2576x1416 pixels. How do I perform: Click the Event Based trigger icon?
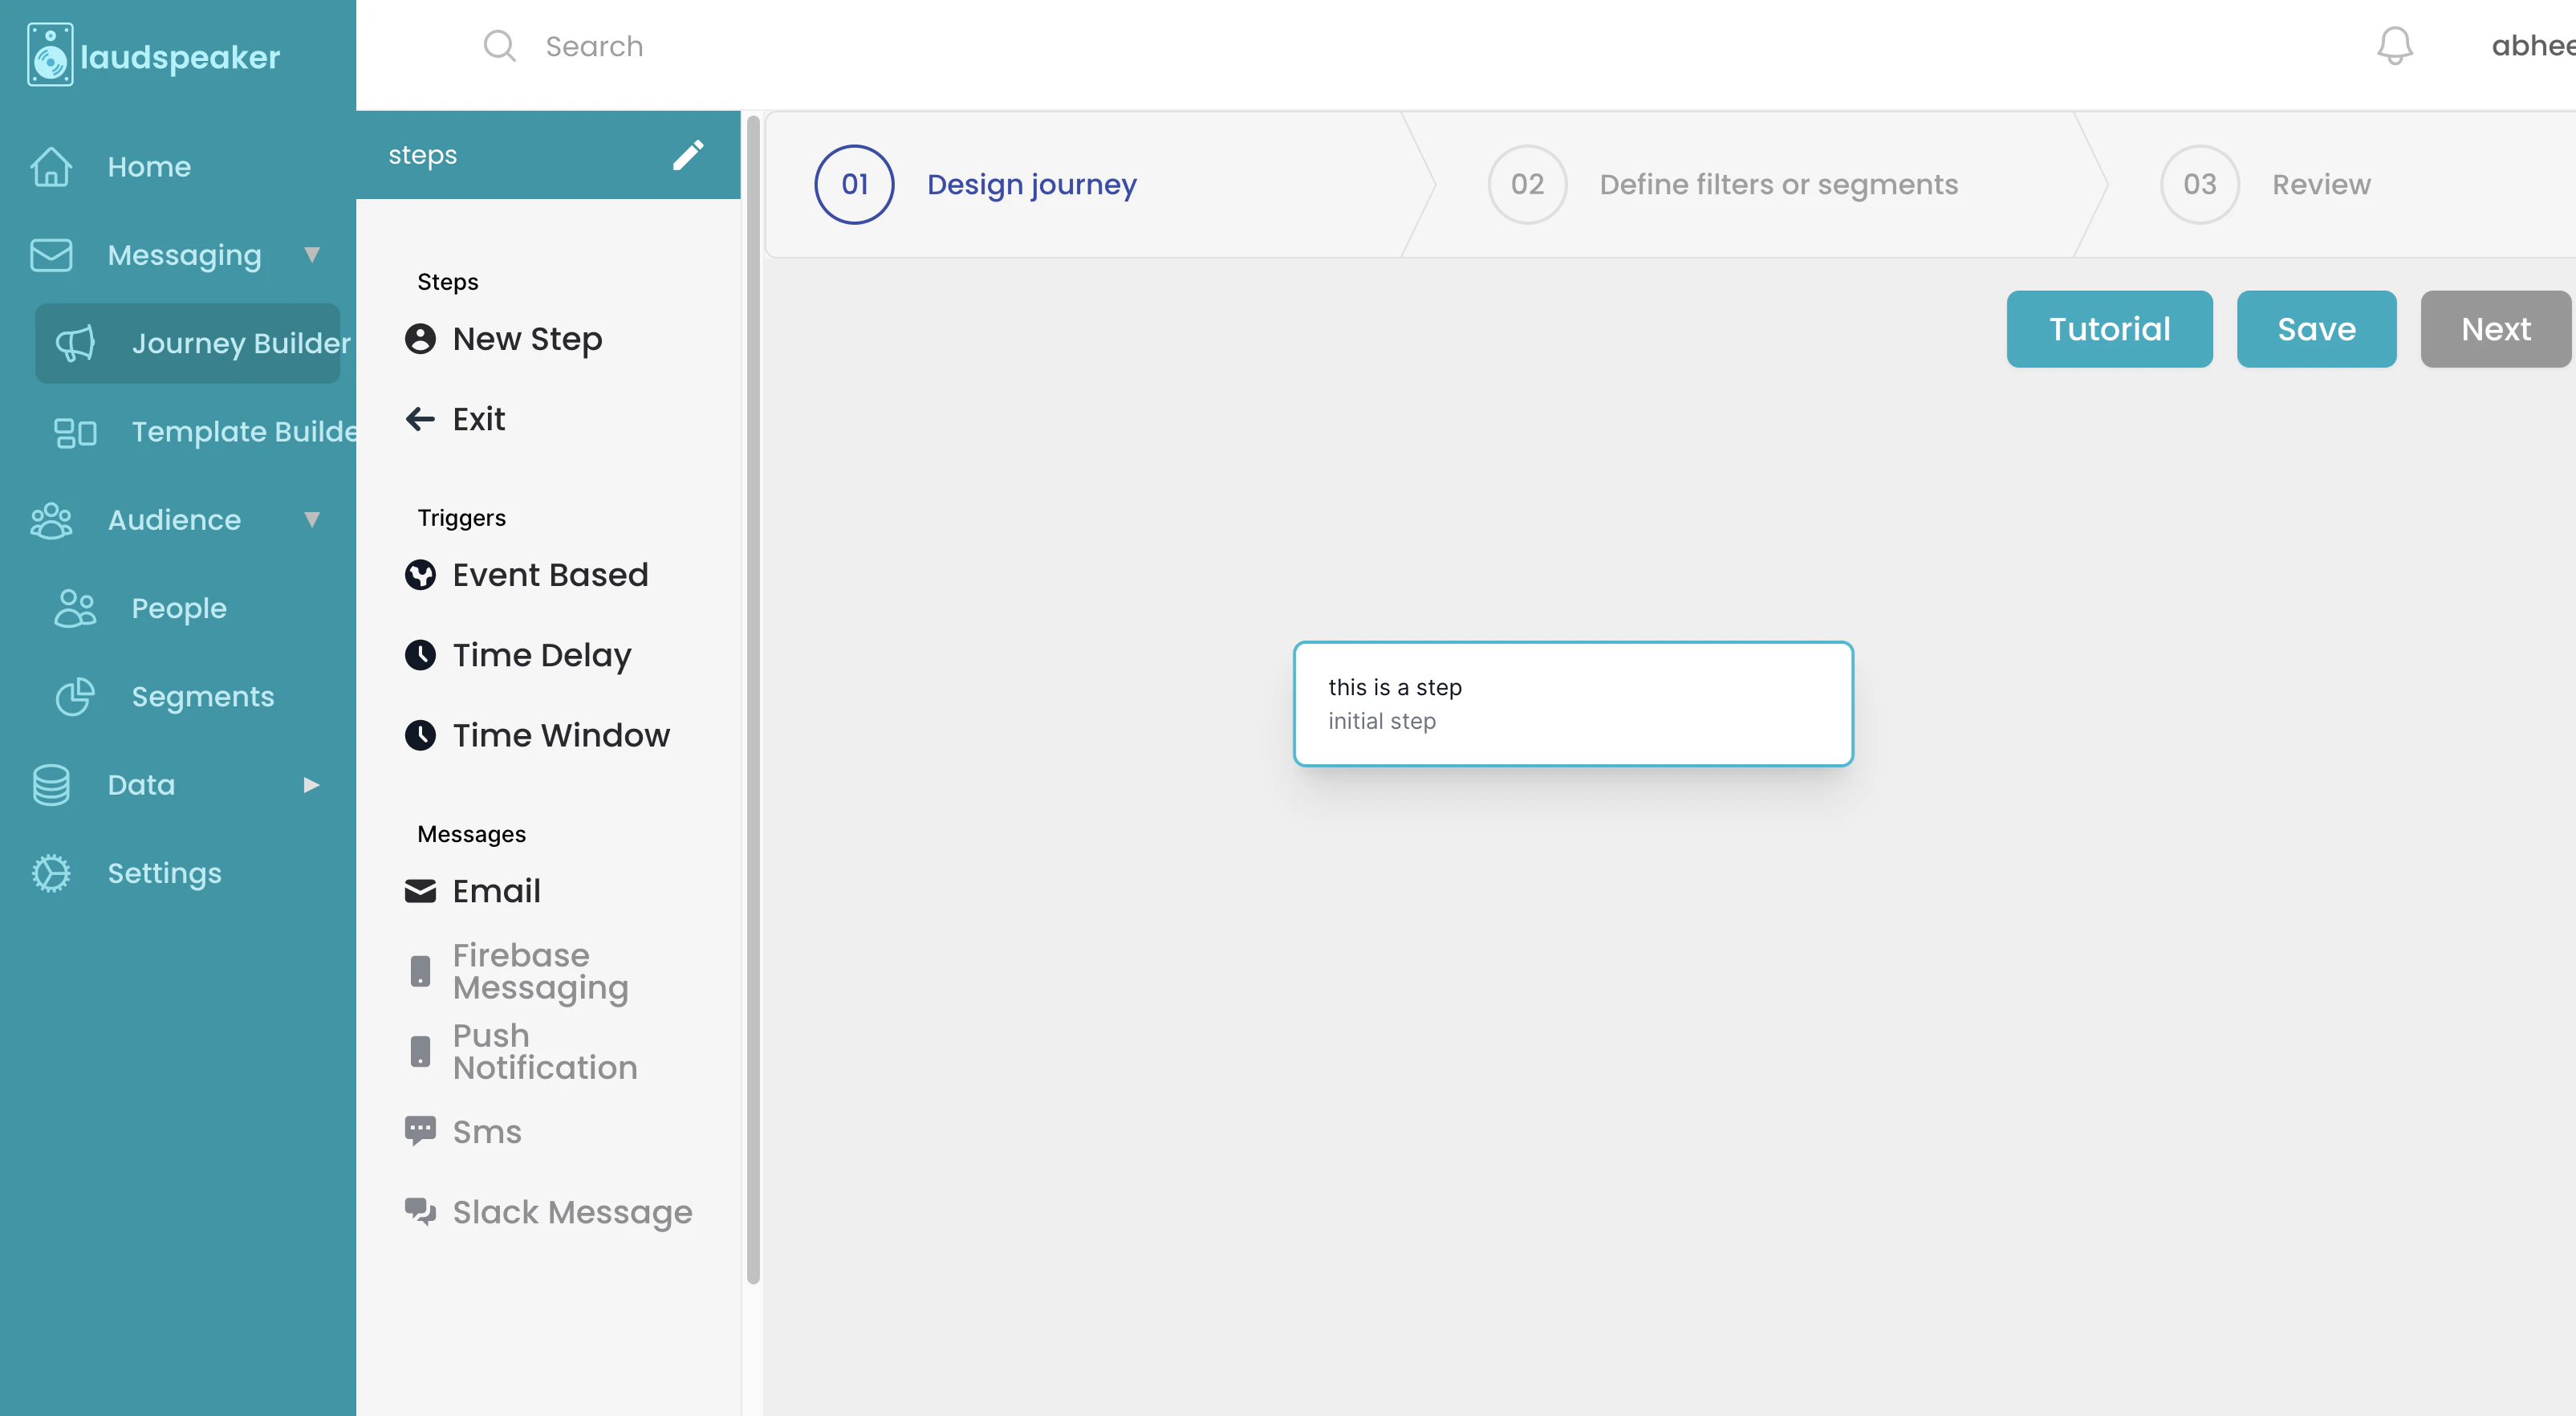pos(420,575)
